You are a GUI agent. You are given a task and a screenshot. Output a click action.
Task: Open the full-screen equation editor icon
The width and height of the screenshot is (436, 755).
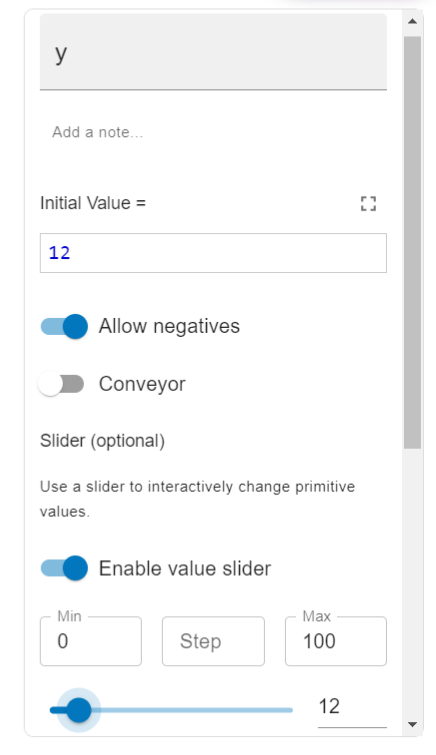pos(368,204)
